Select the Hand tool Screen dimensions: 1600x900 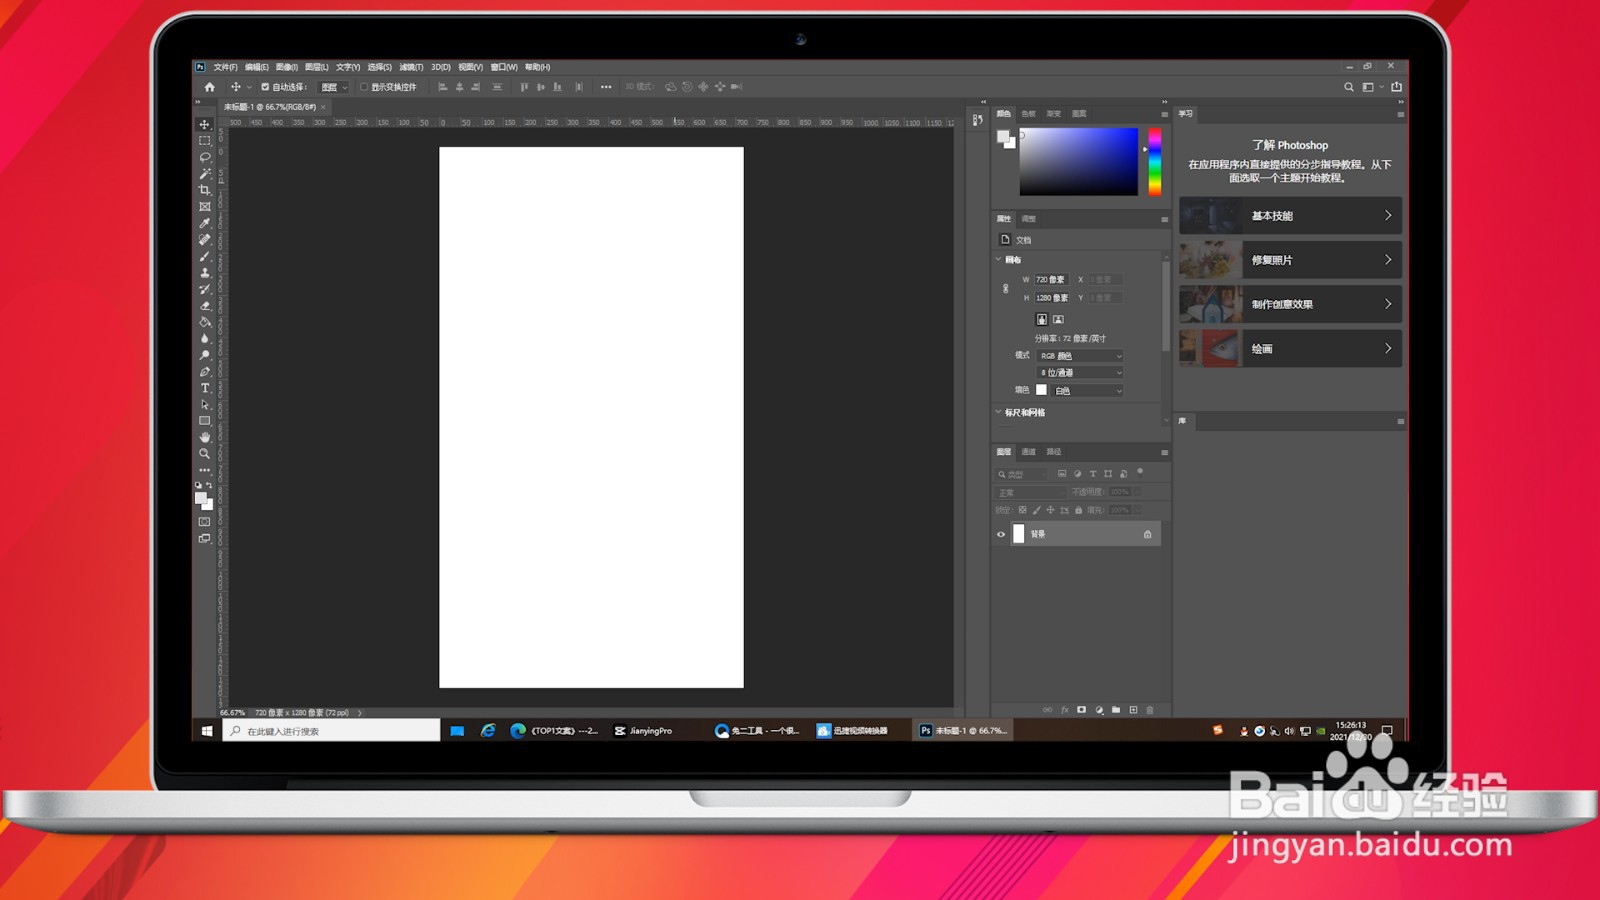click(205, 437)
